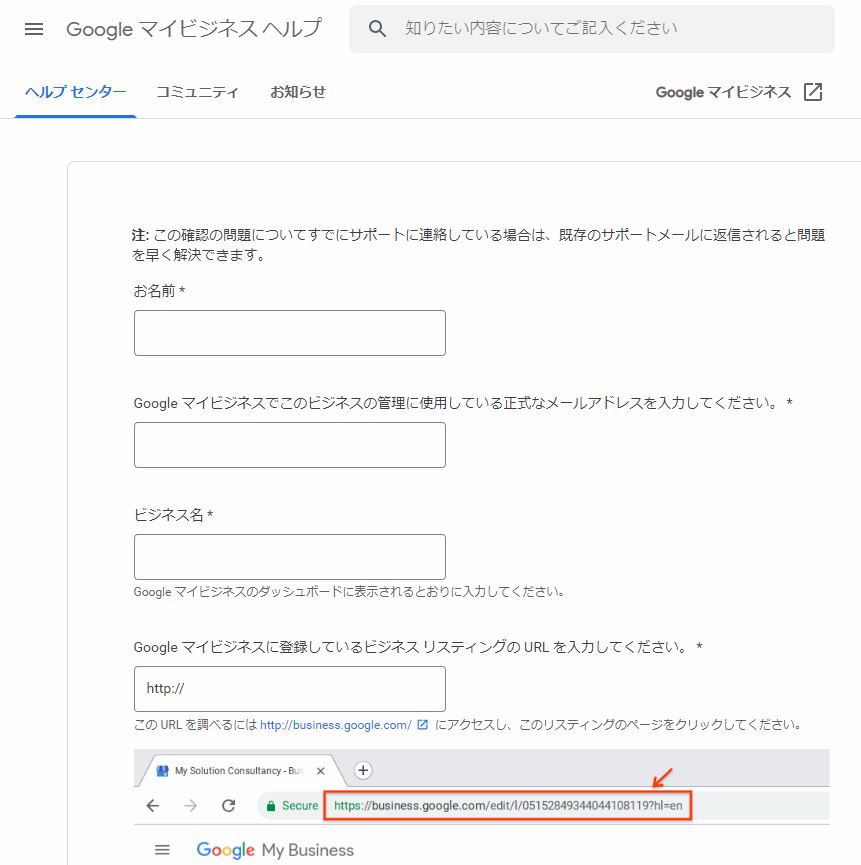The width and height of the screenshot is (861, 865).
Task: Click the open-in-new icon after business.google.com link
Action: tap(423, 725)
